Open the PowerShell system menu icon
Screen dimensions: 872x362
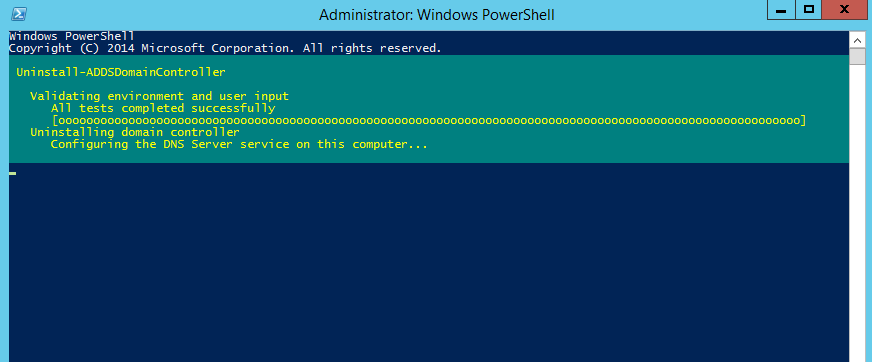19,14
